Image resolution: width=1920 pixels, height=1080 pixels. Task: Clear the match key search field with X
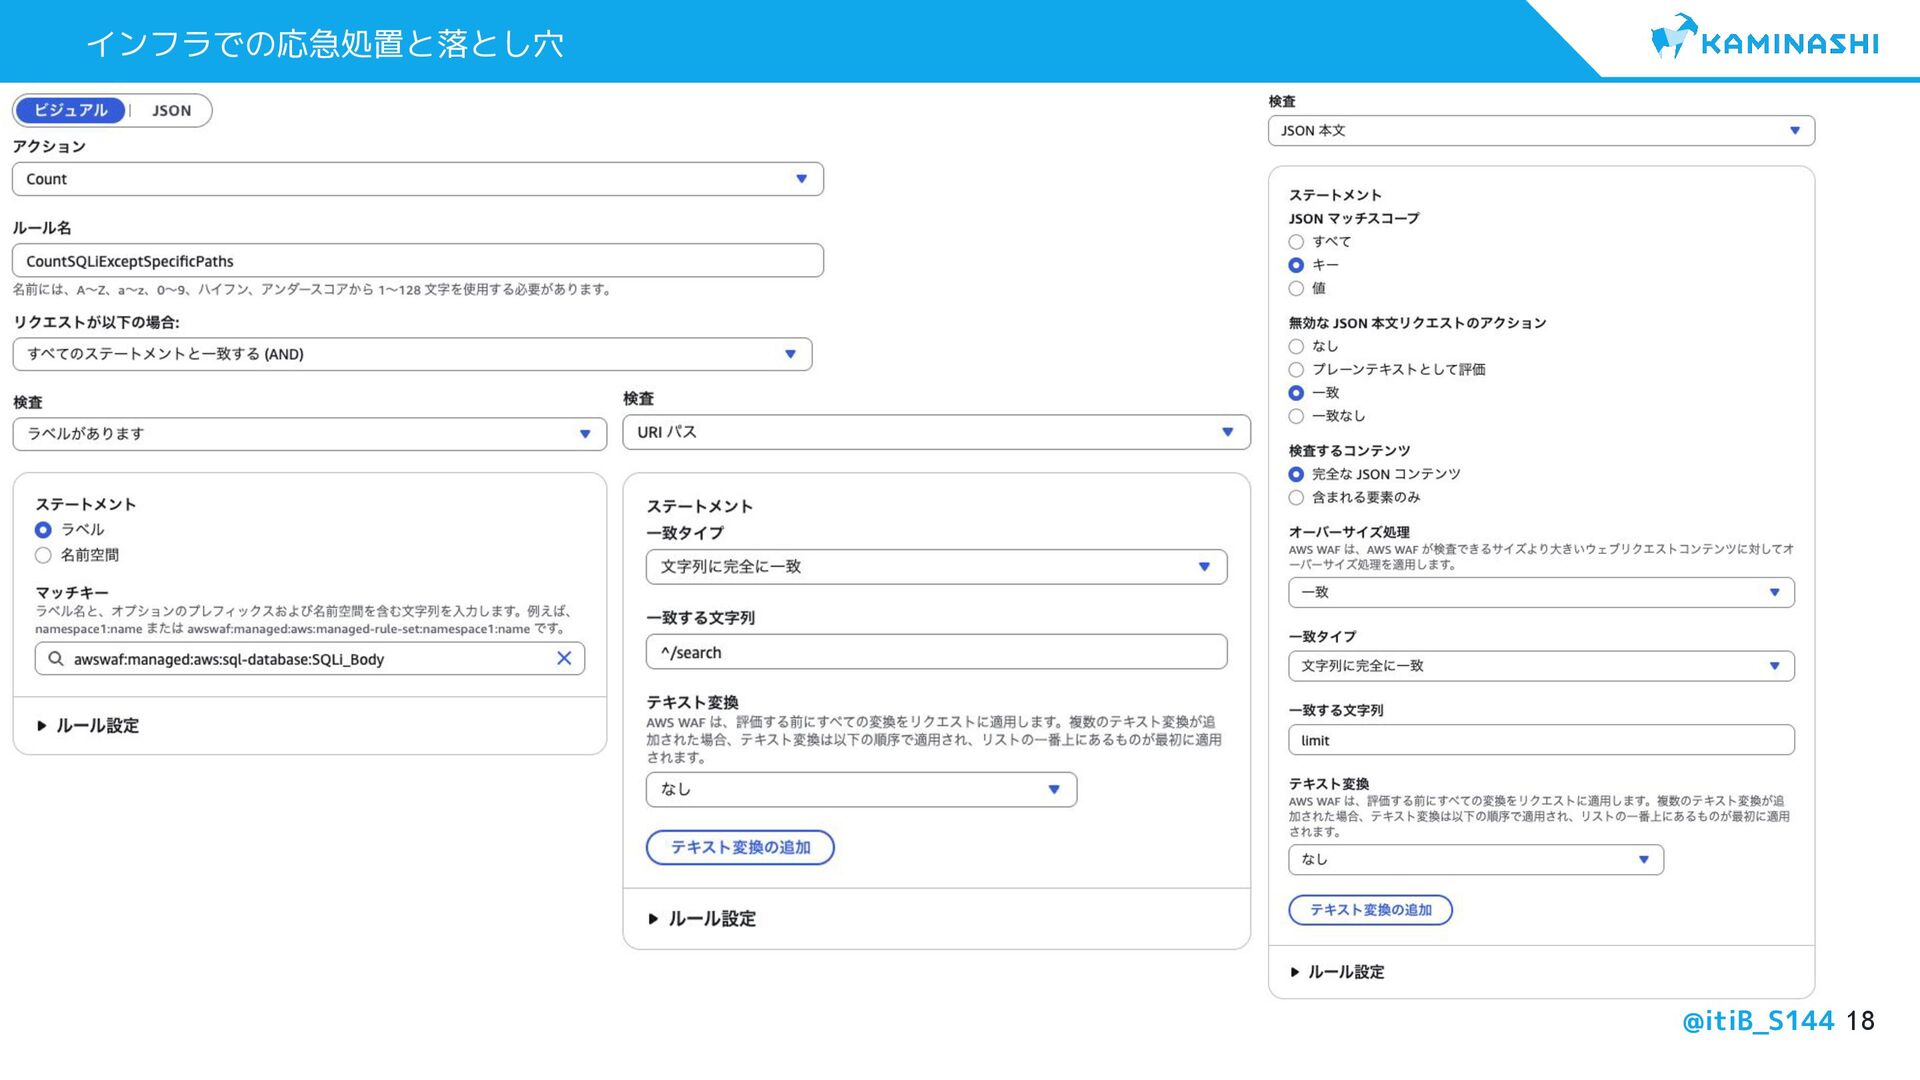(x=564, y=658)
